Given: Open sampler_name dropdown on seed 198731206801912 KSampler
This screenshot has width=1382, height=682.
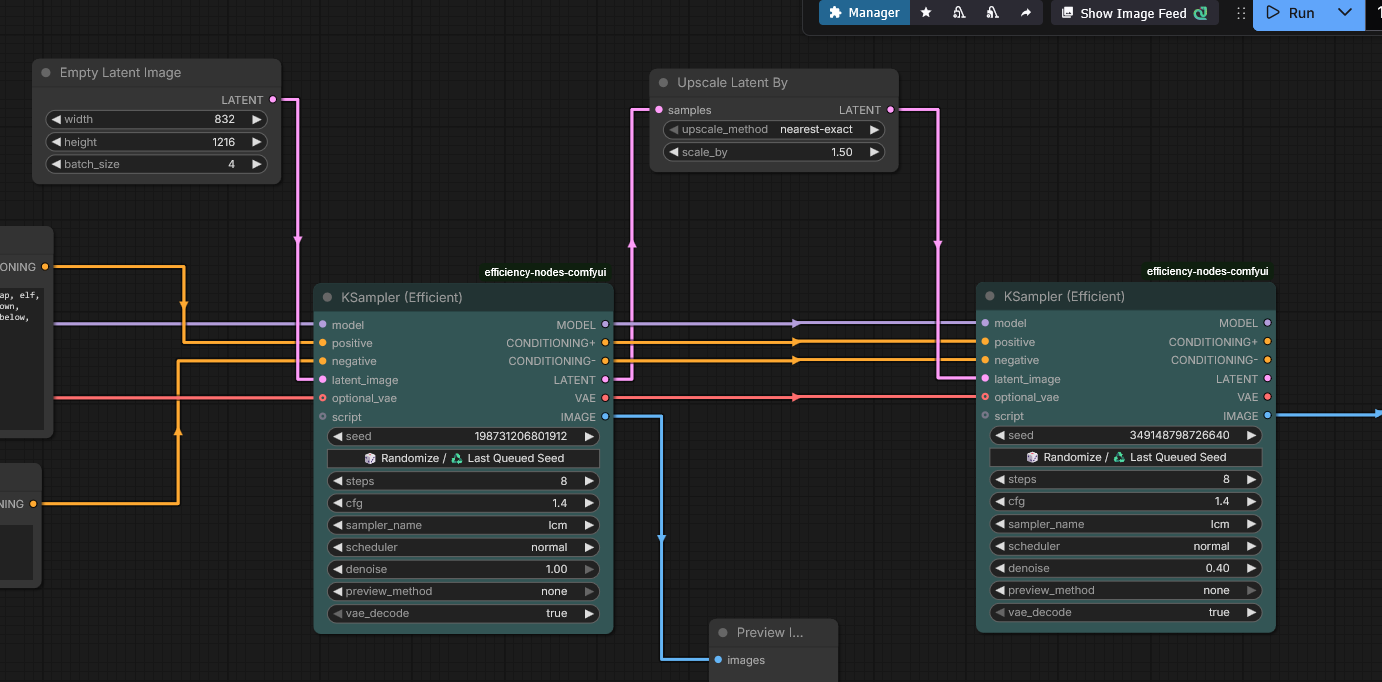Looking at the screenshot, I should pos(463,525).
